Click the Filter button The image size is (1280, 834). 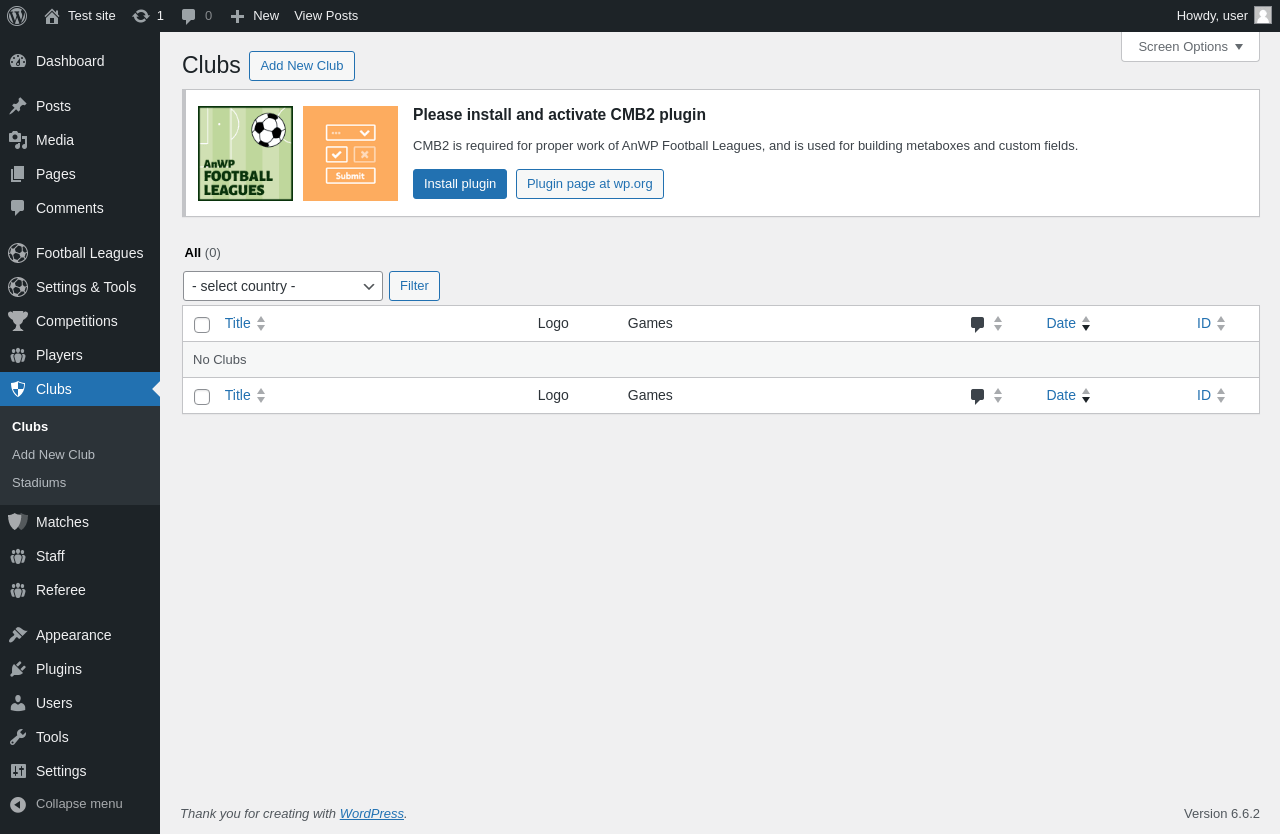click(x=414, y=286)
